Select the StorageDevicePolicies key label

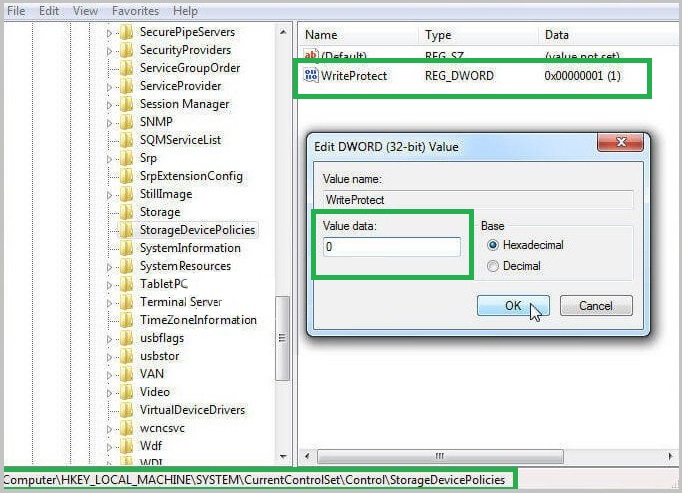tap(197, 230)
